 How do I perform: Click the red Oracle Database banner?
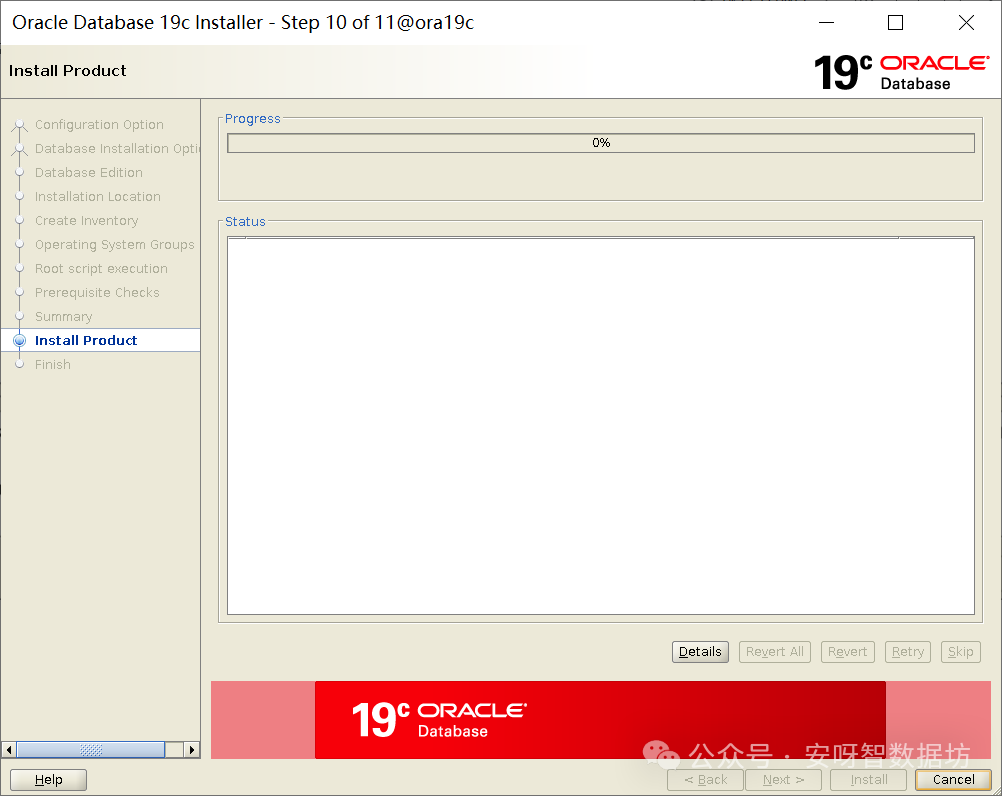(x=600, y=720)
